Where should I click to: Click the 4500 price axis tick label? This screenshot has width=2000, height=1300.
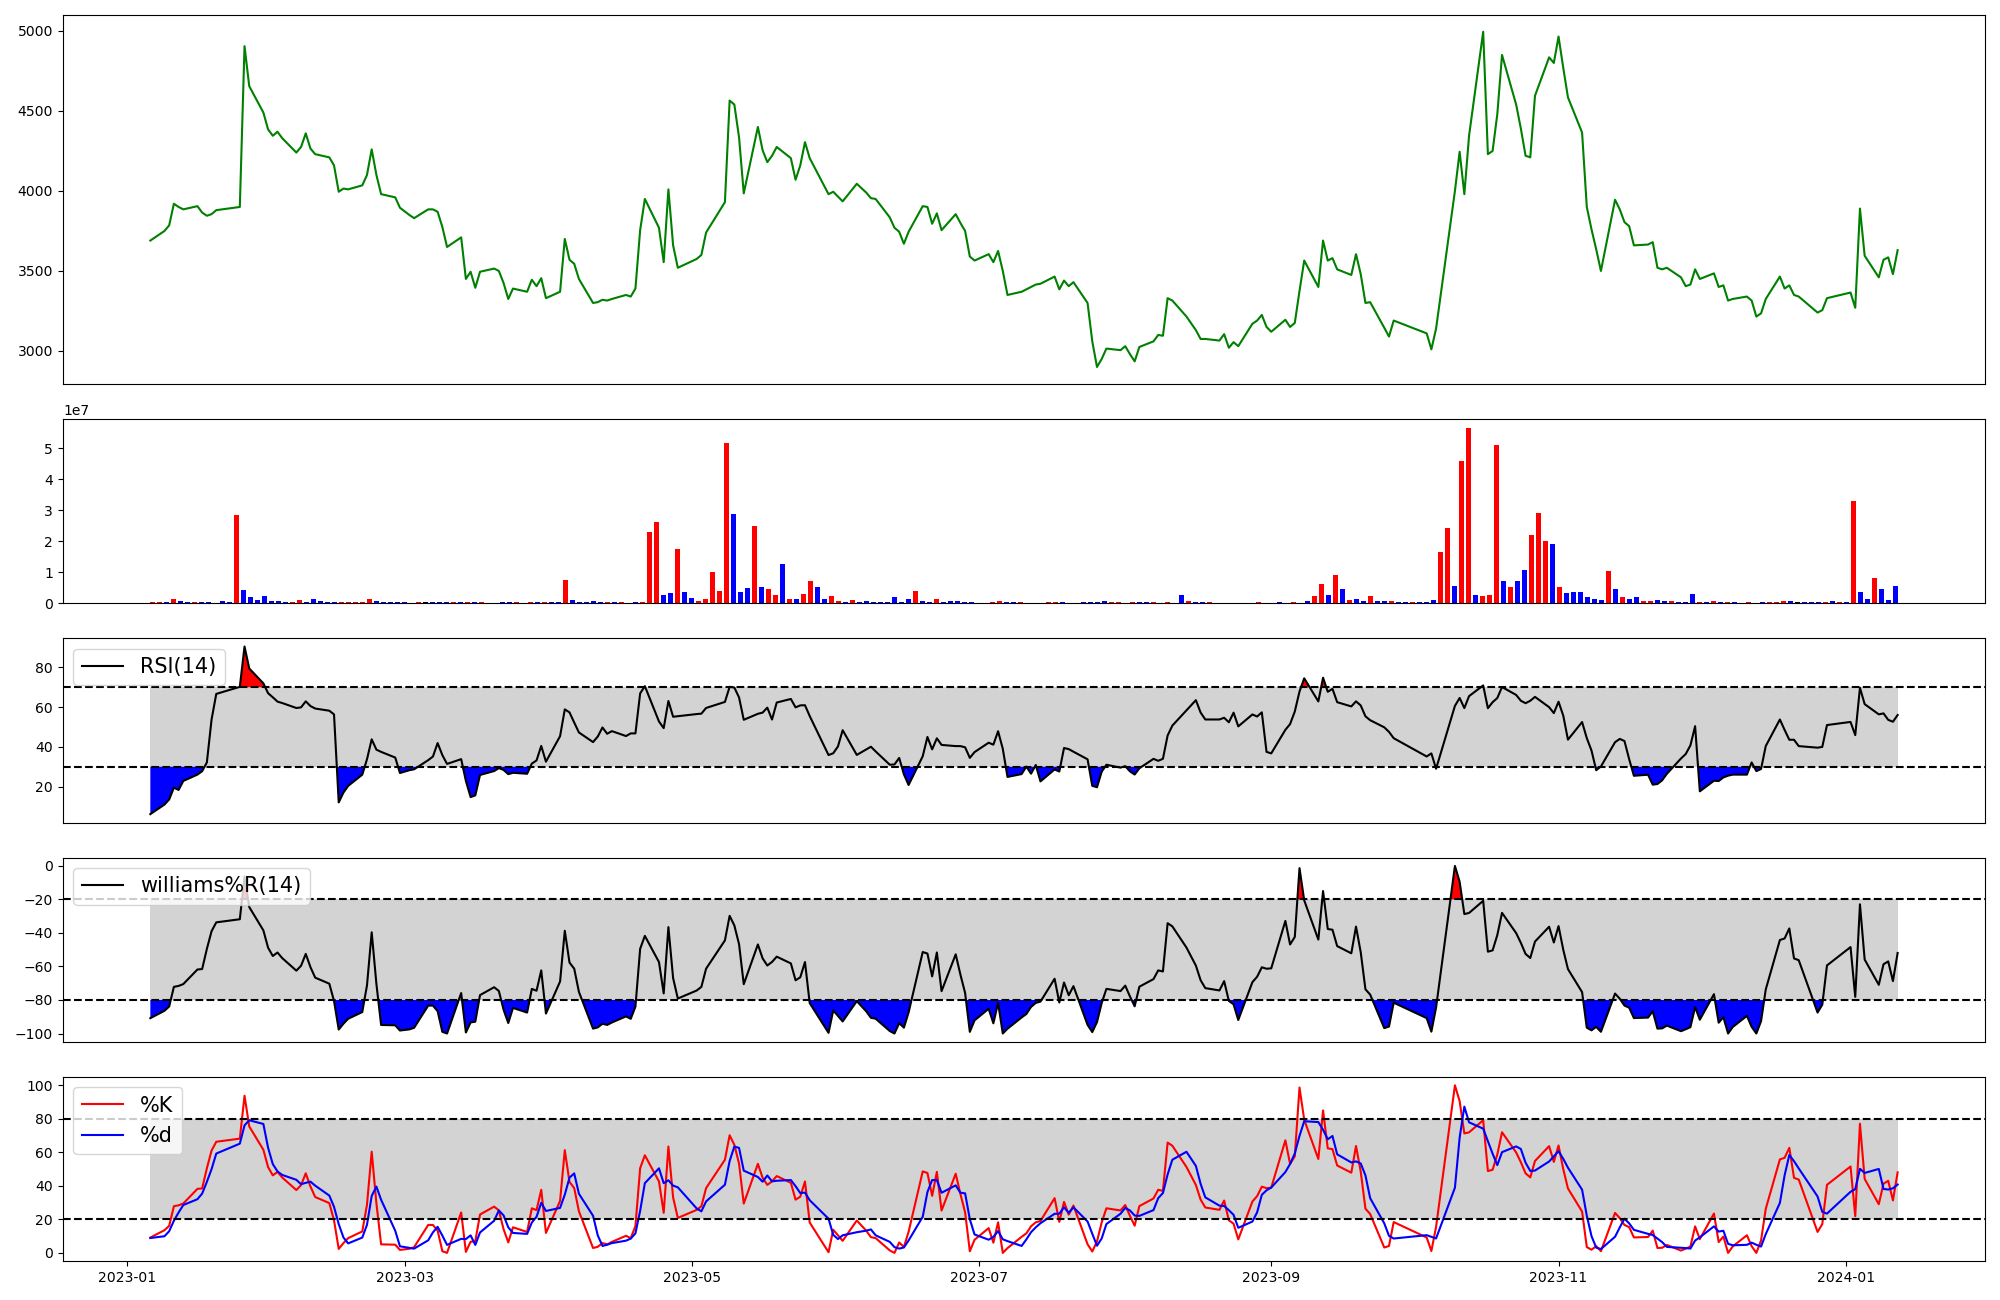35,112
